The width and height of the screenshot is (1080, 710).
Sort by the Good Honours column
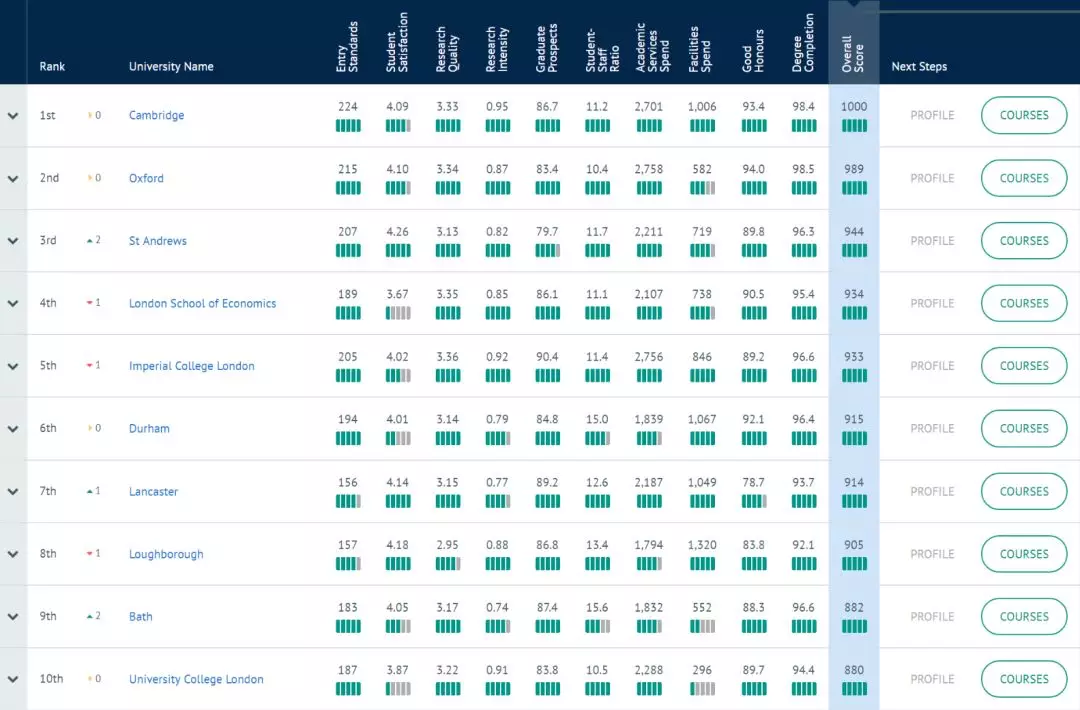pyautogui.click(x=753, y=50)
